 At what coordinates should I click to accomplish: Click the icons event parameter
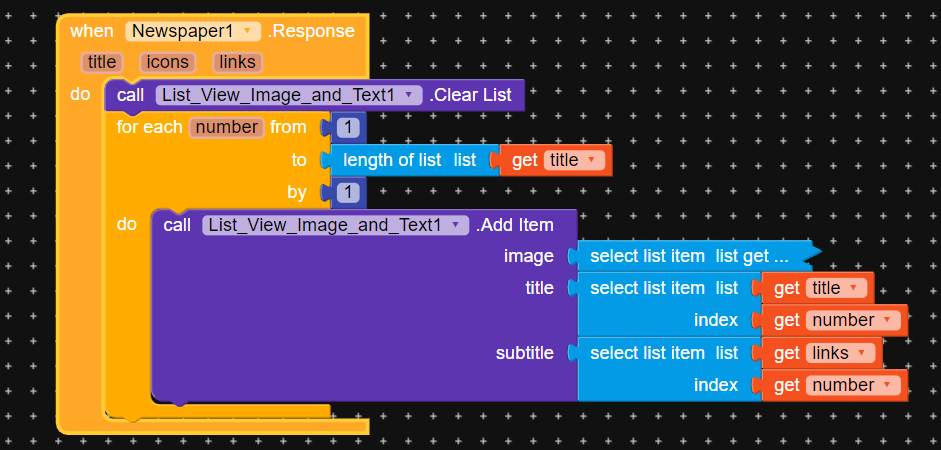pyautogui.click(x=167, y=62)
